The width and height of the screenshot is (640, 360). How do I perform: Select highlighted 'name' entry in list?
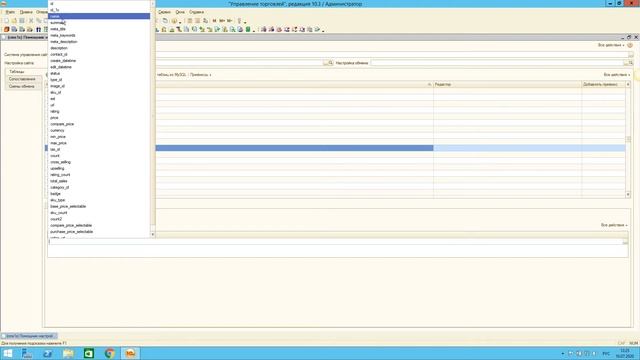99,16
